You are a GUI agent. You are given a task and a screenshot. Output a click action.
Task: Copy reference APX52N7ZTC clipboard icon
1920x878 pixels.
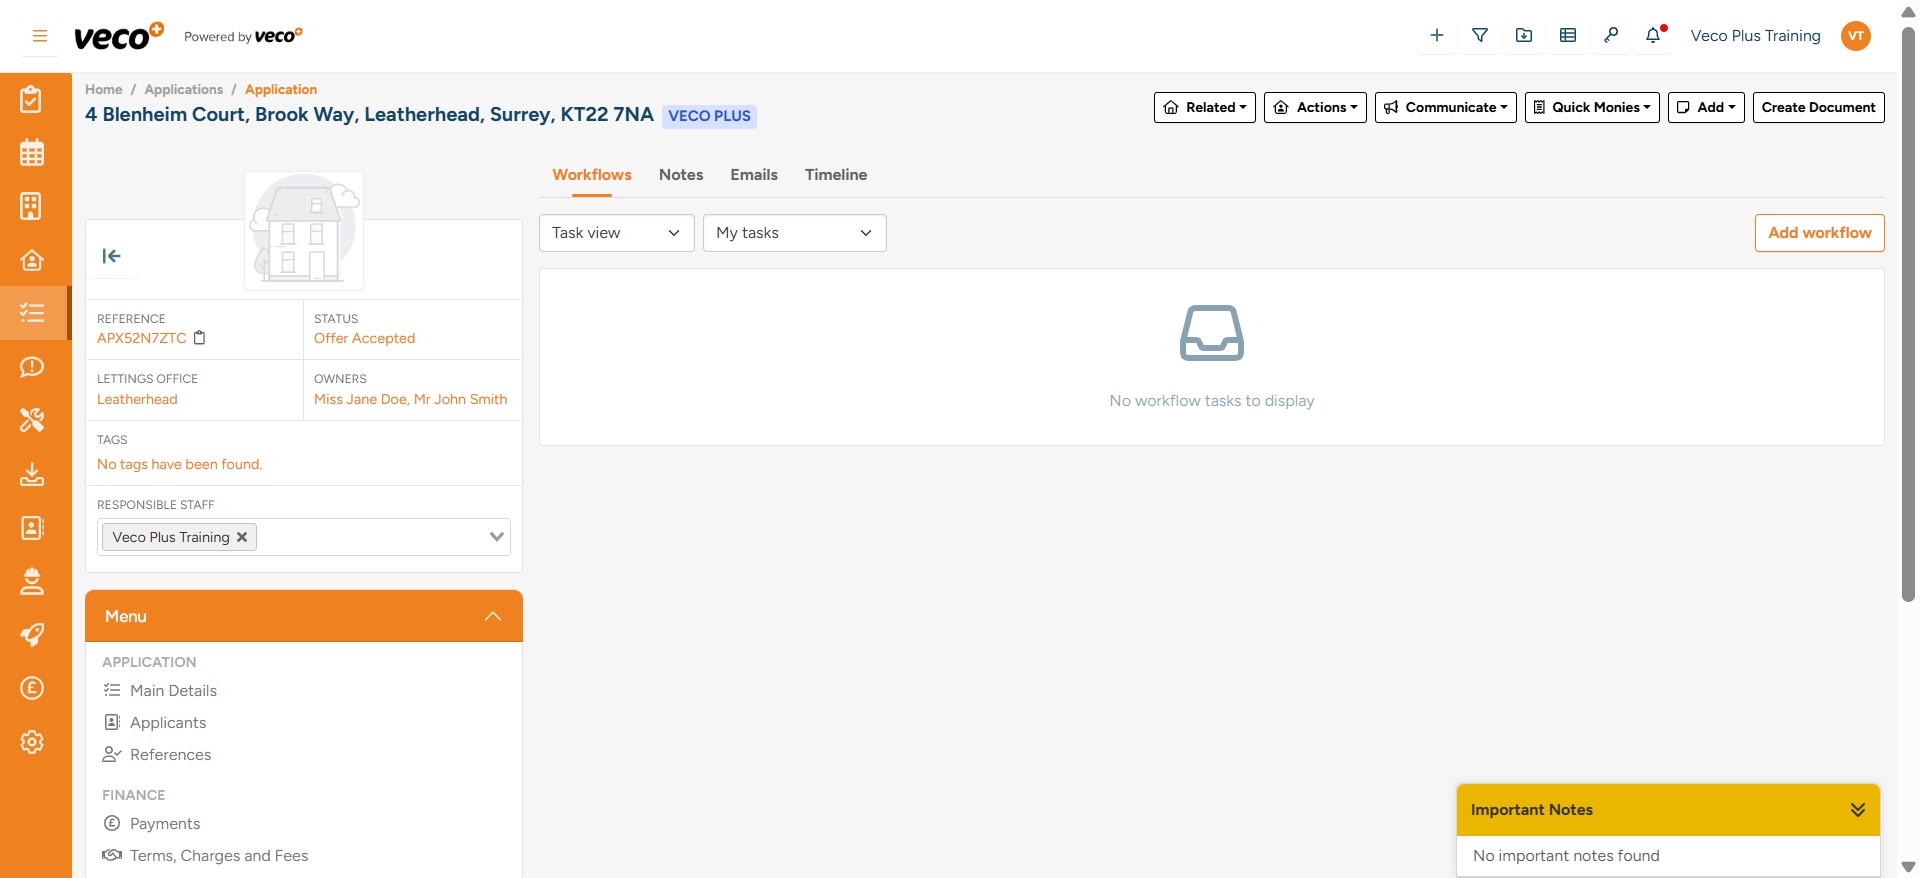tap(199, 338)
